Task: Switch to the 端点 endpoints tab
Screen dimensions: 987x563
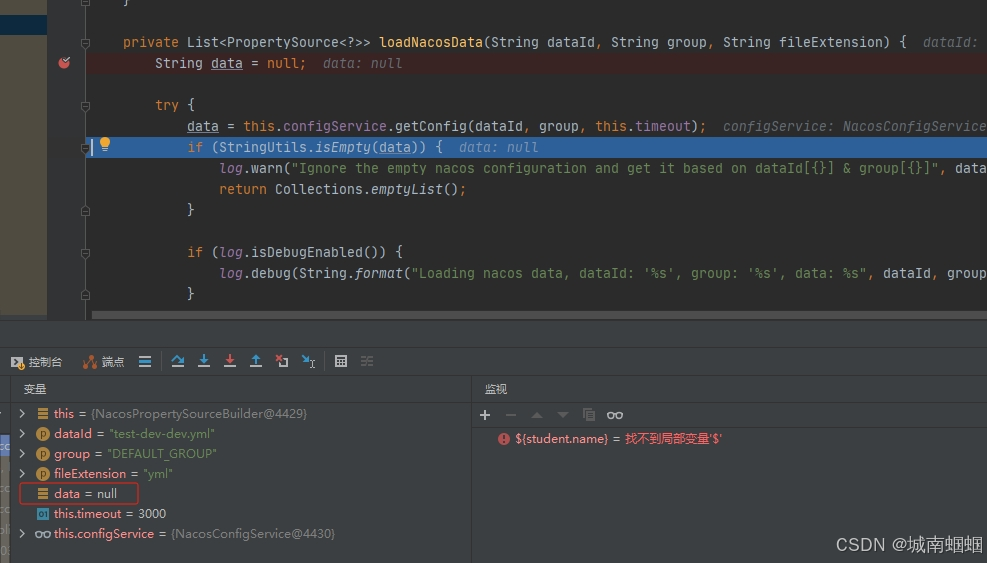Action: pos(103,362)
